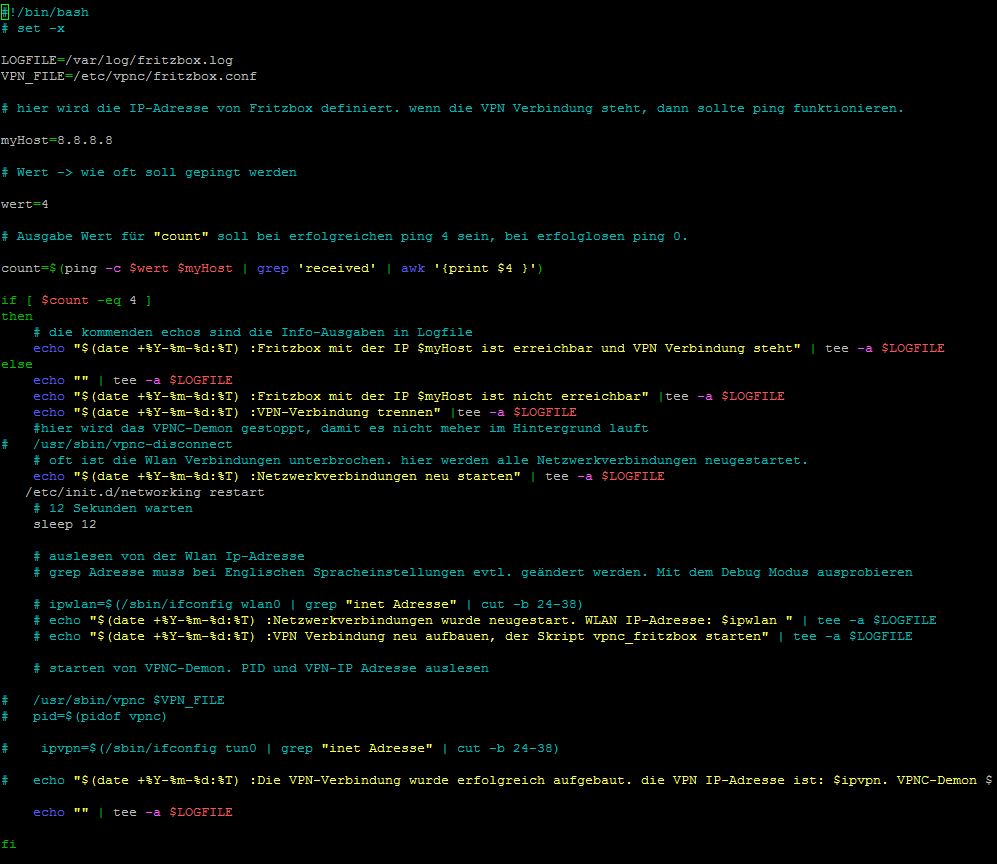Click echo line 'Netzwerkverbindungen neu starten'
Screen dimensions: 997x864
348,476
